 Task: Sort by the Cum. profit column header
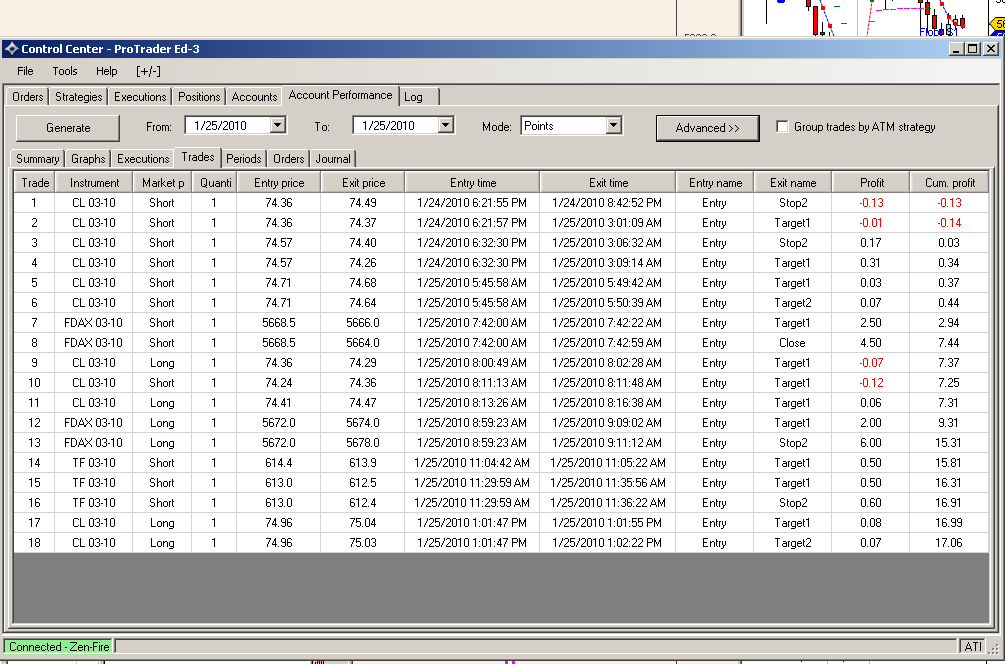(949, 183)
